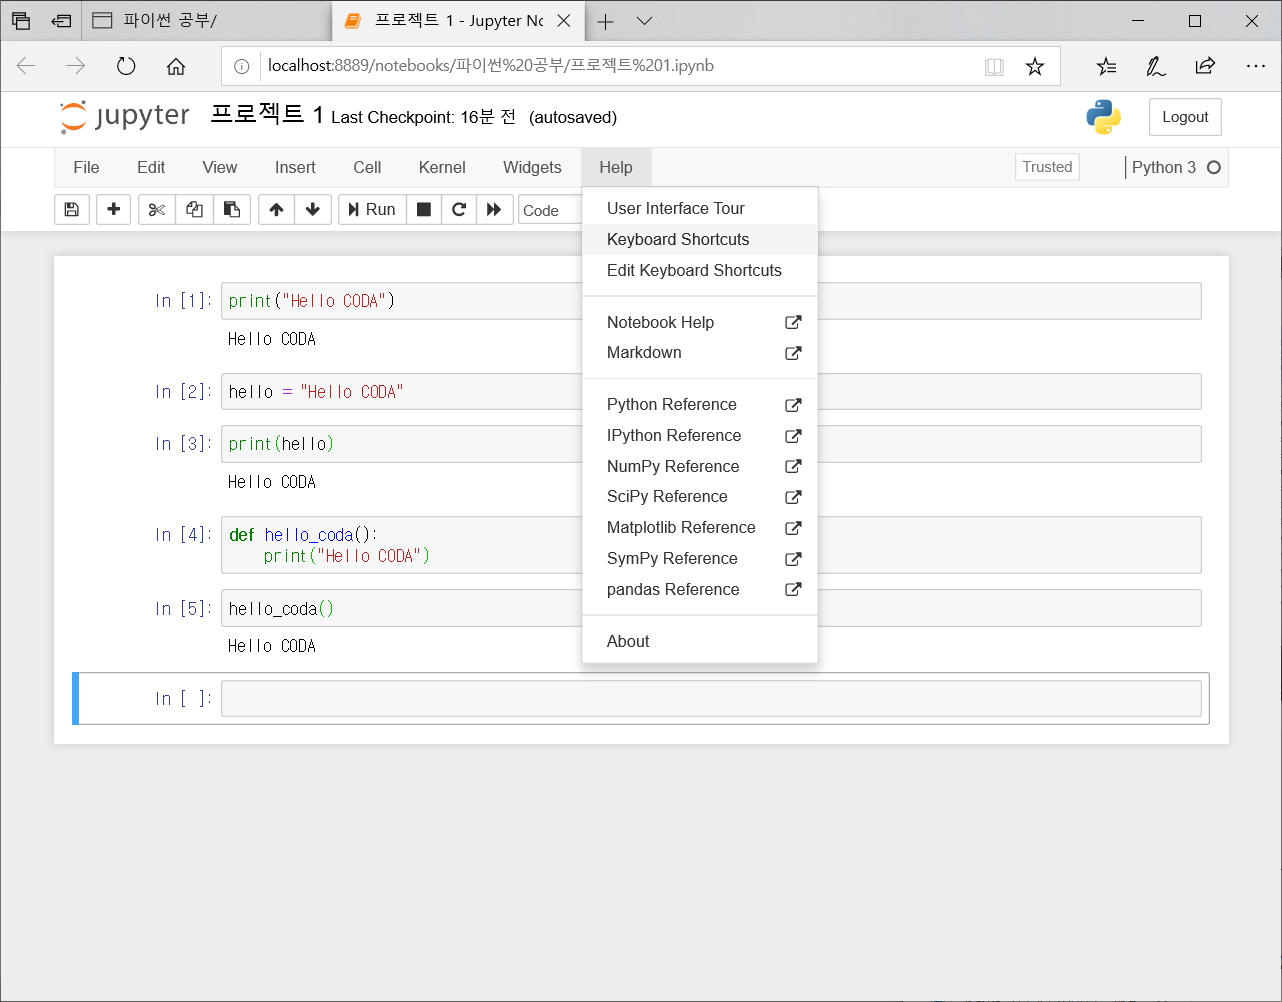Click the Python logo icon
Screen dimensions: 1282x1002
1104,117
